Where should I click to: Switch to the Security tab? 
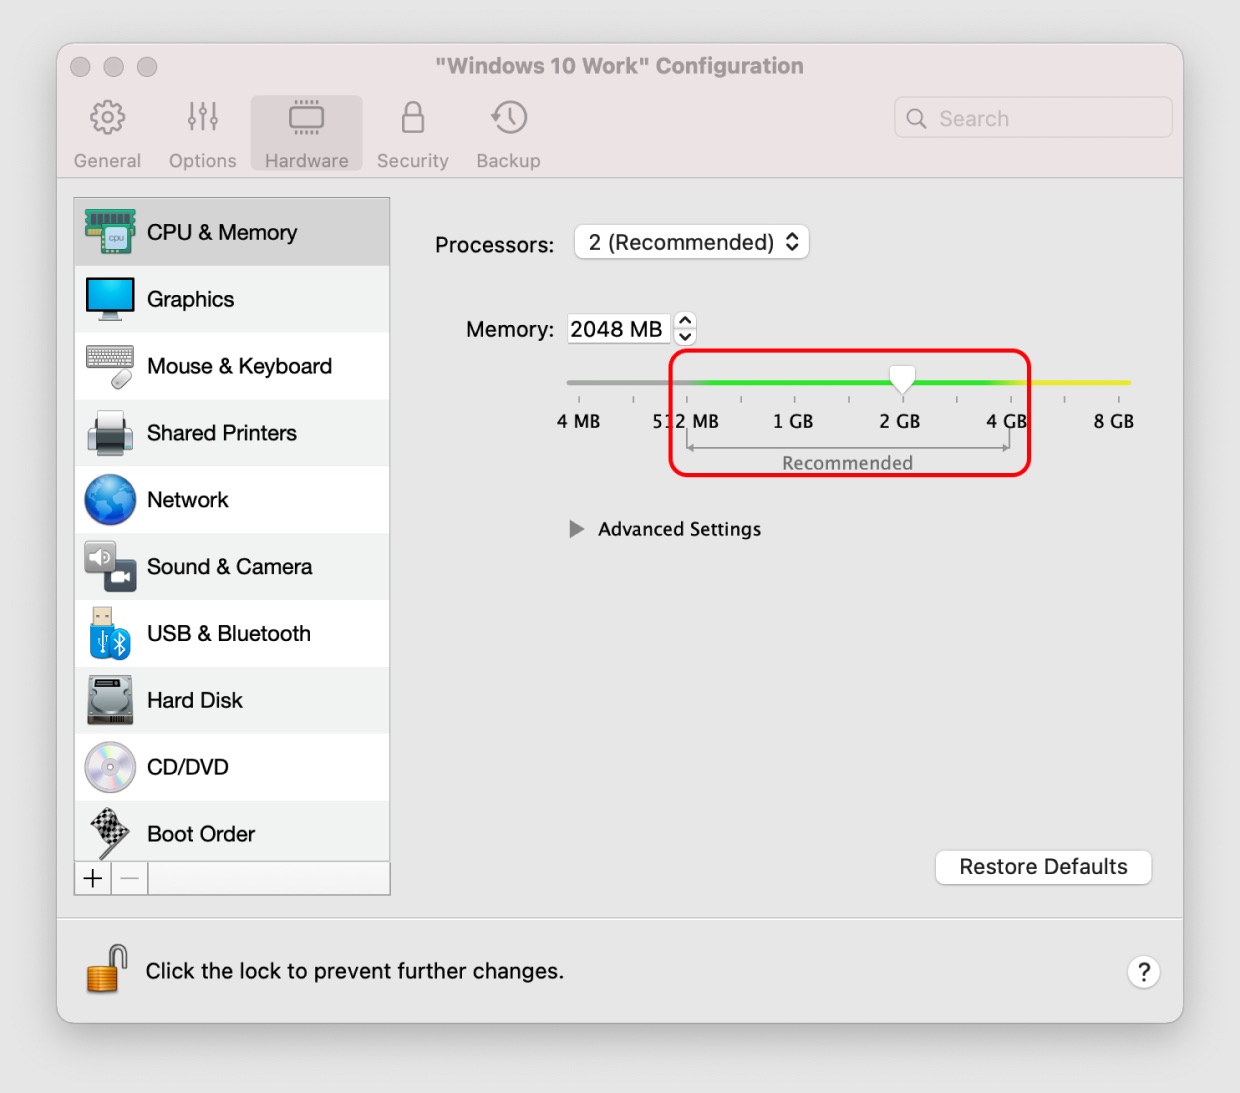pyautogui.click(x=412, y=133)
